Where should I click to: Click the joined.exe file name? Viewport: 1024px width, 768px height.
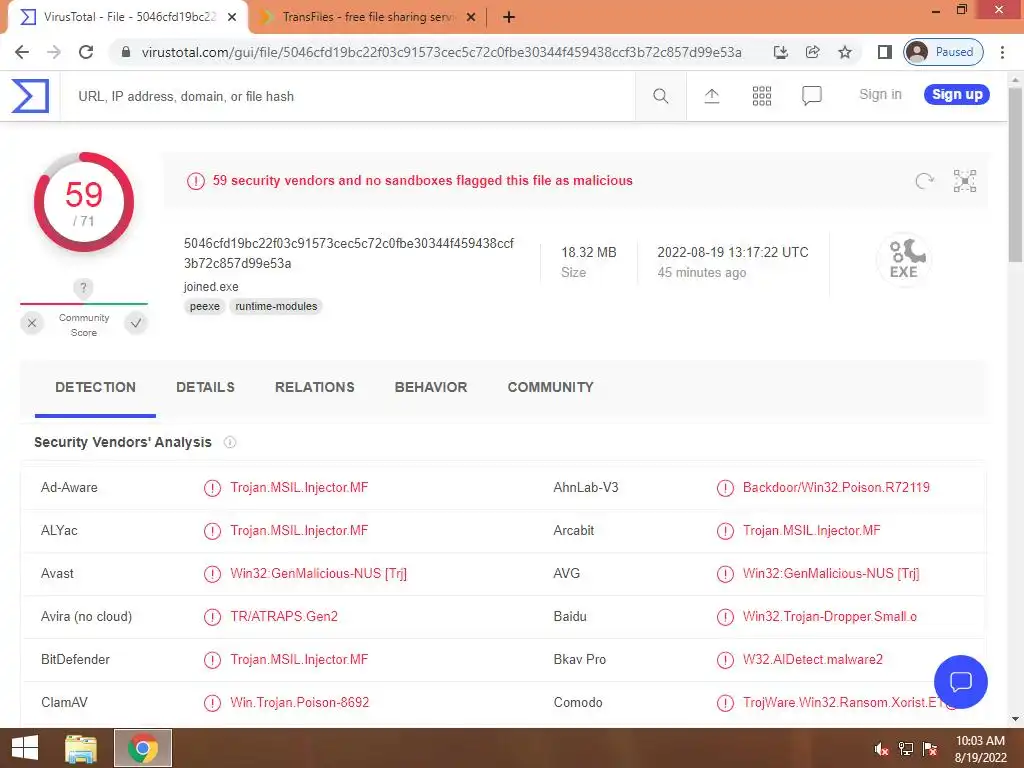coord(211,287)
